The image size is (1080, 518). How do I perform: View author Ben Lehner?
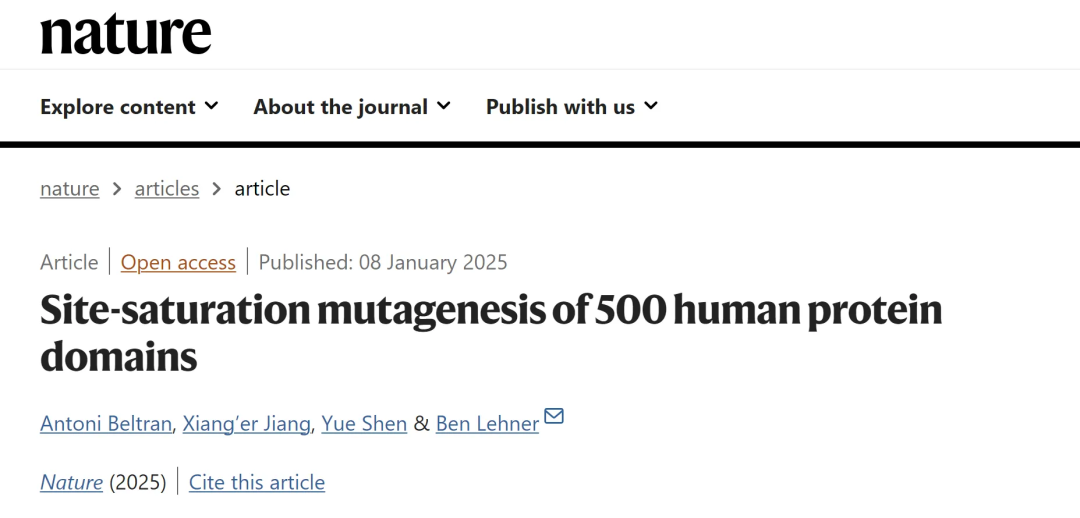(x=487, y=424)
